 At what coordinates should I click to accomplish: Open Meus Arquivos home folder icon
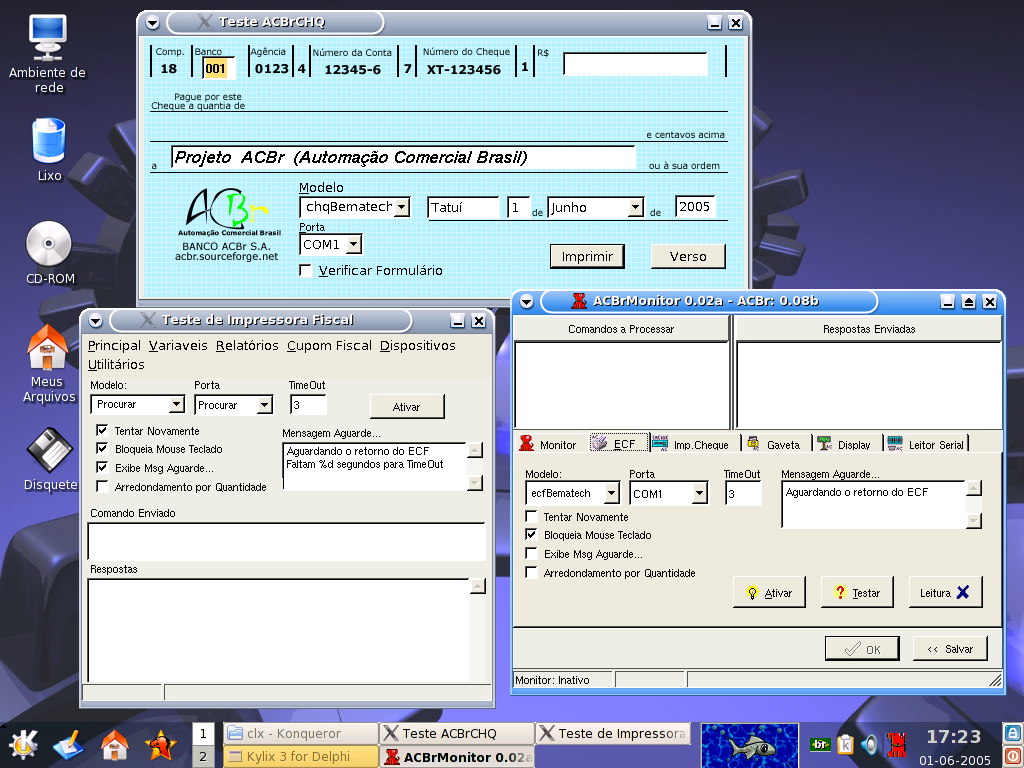pyautogui.click(x=48, y=348)
